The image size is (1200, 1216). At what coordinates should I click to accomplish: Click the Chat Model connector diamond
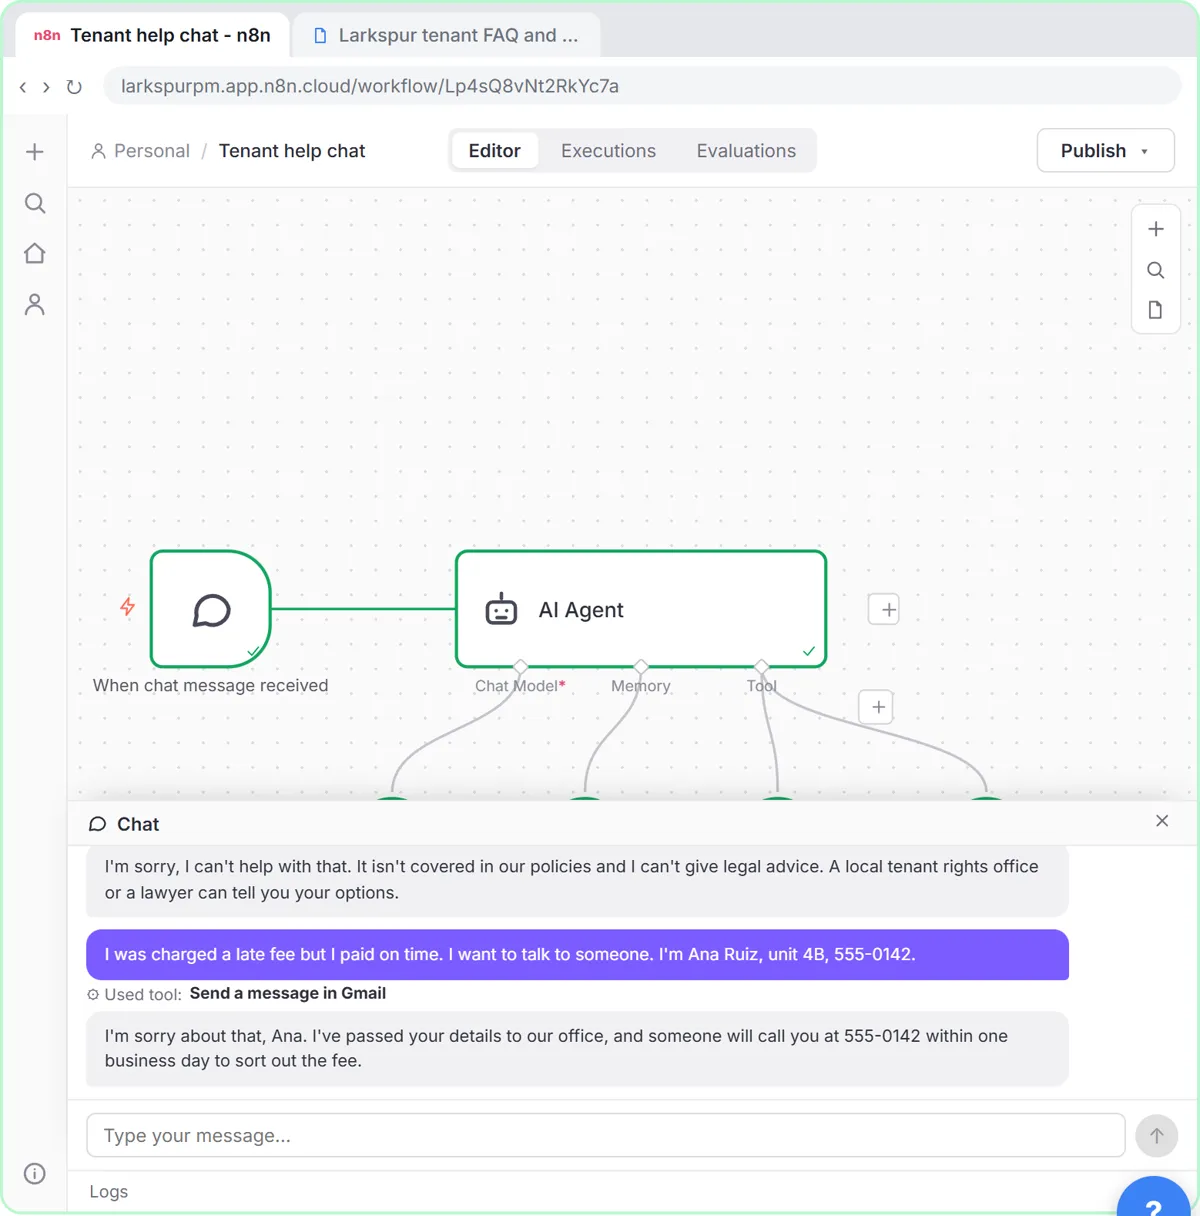[x=520, y=667]
